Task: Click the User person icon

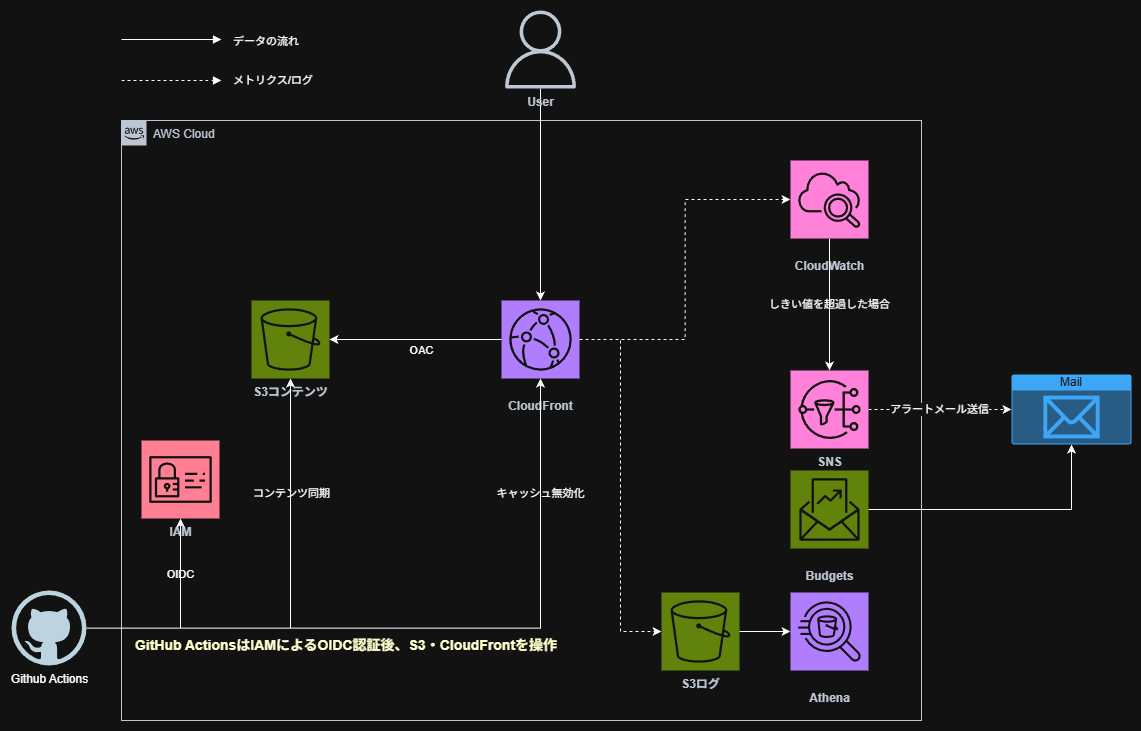Action: (x=540, y=48)
